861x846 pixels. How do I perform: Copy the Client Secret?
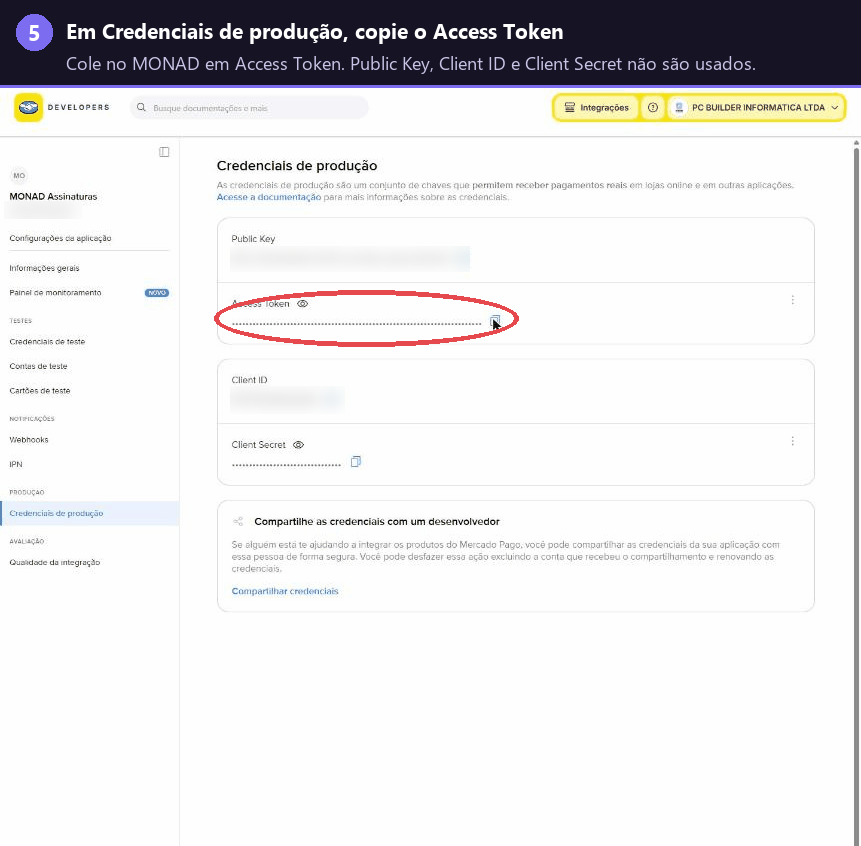(x=356, y=462)
